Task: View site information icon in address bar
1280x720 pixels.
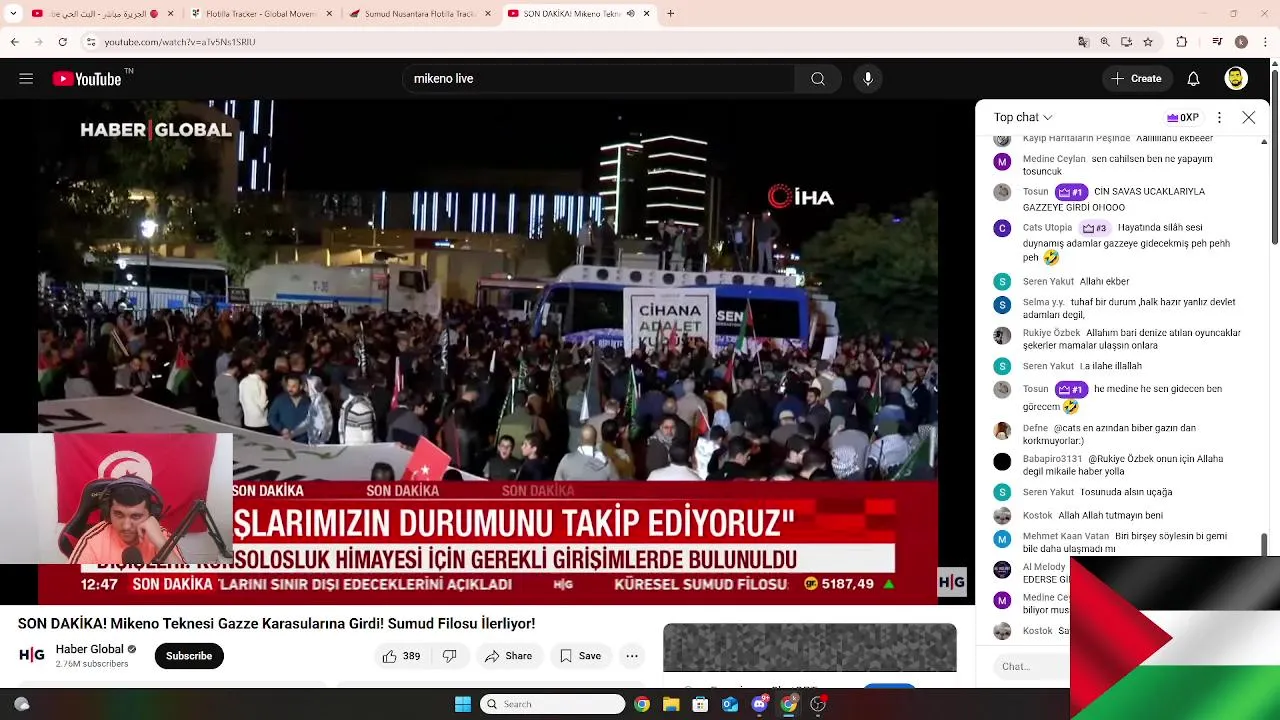Action: pyautogui.click(x=90, y=42)
